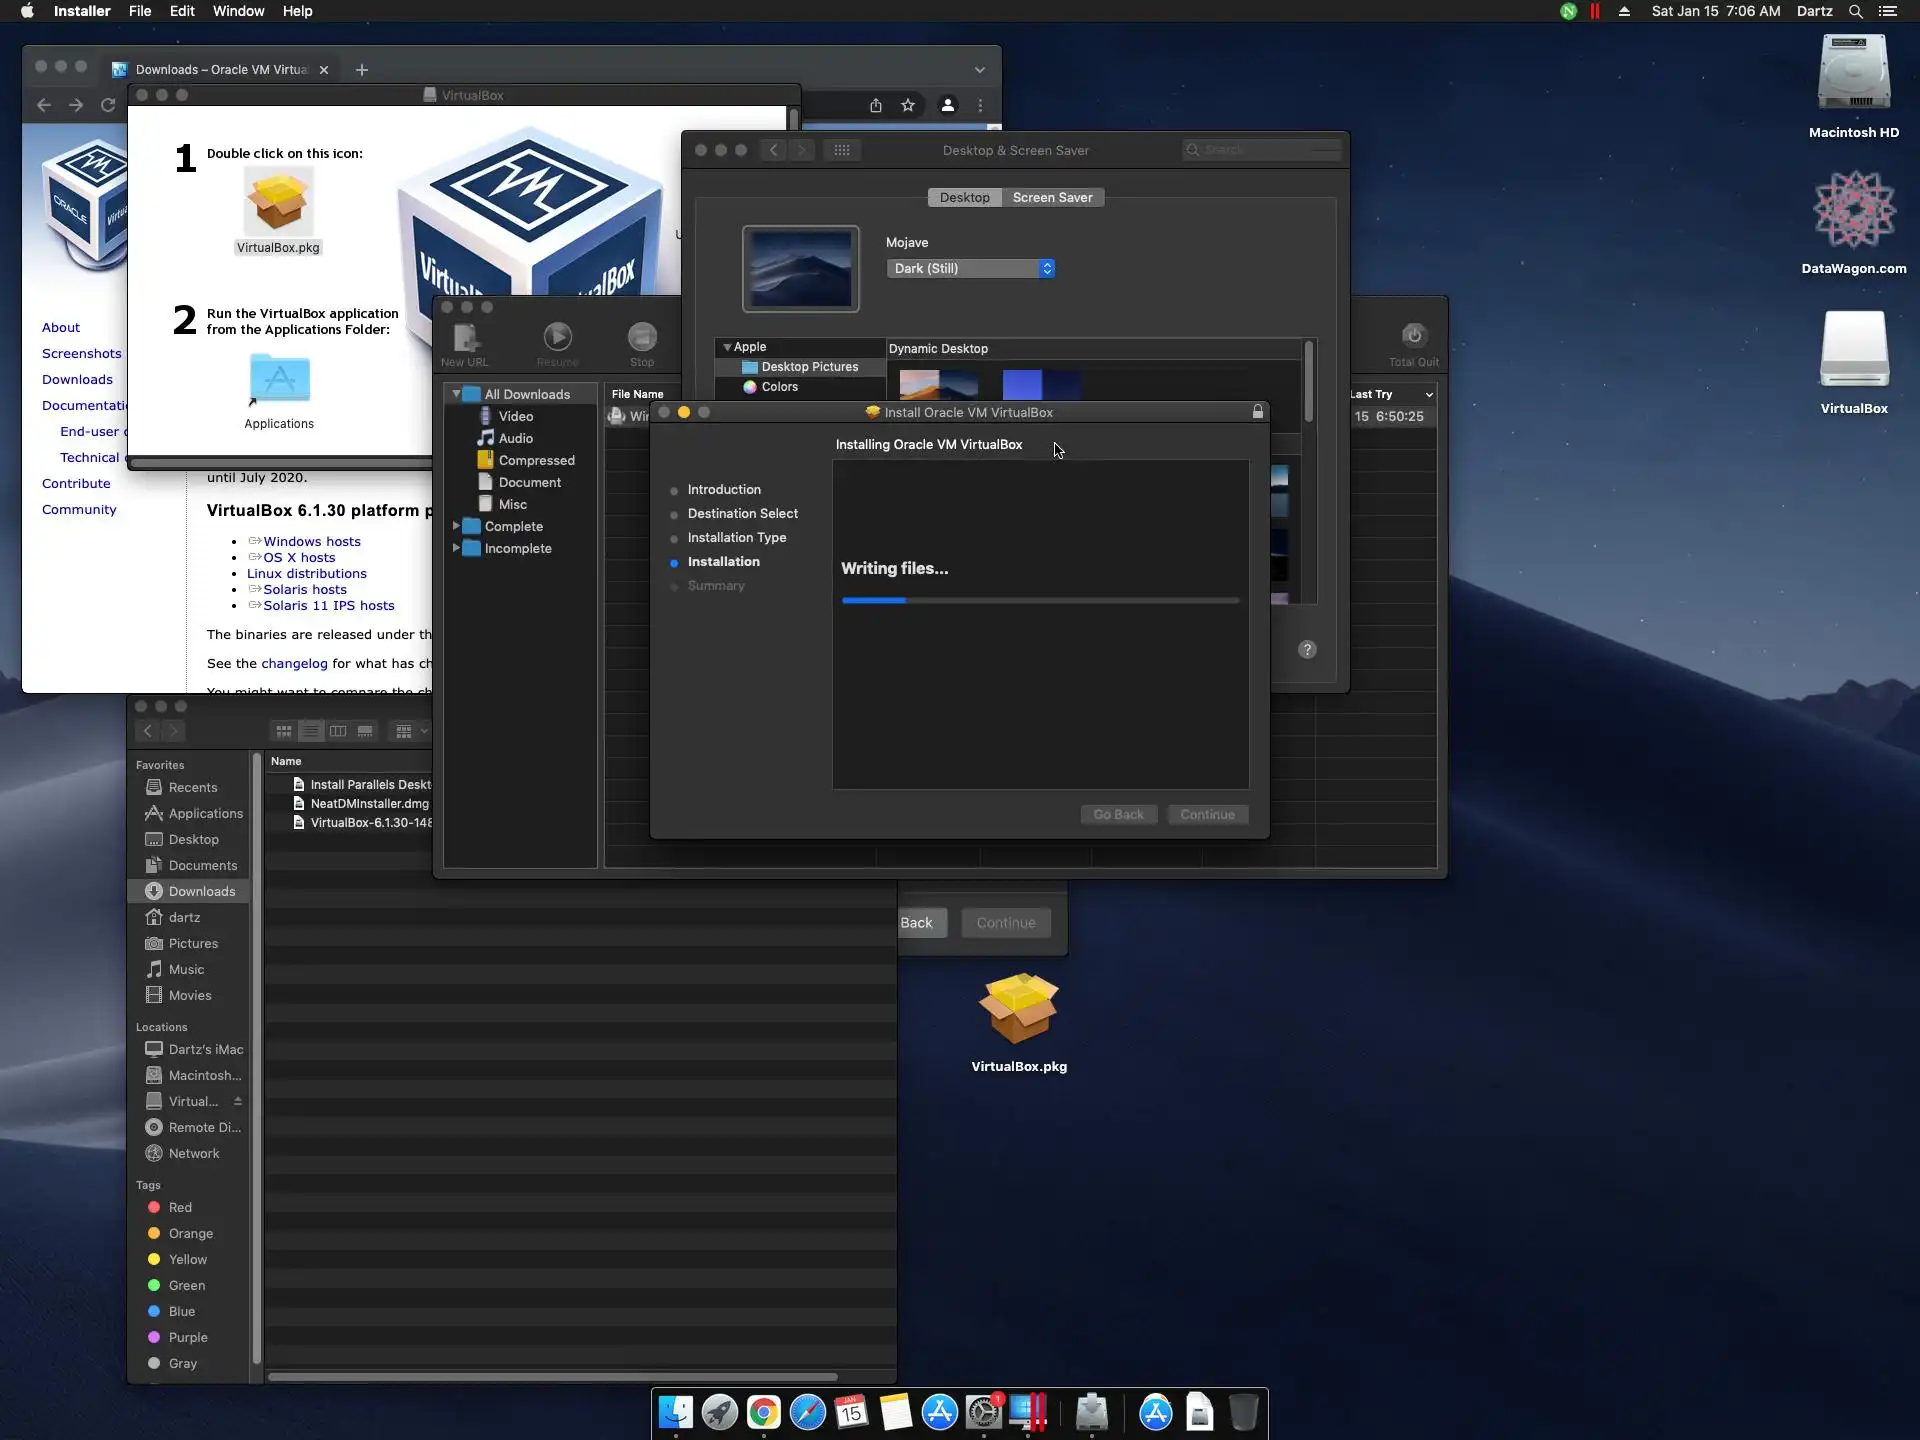This screenshot has width=1920, height=1440.
Task: Open the DataWagon.com desktop icon
Action: tap(1853, 210)
